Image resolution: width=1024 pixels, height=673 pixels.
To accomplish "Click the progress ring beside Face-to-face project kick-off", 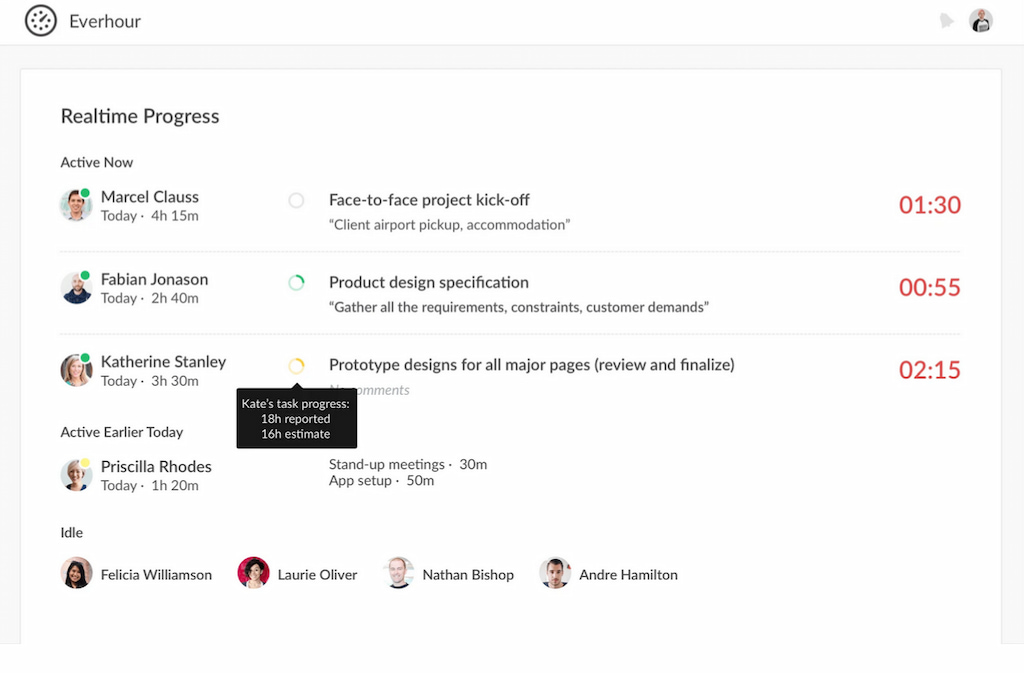I will point(296,200).
